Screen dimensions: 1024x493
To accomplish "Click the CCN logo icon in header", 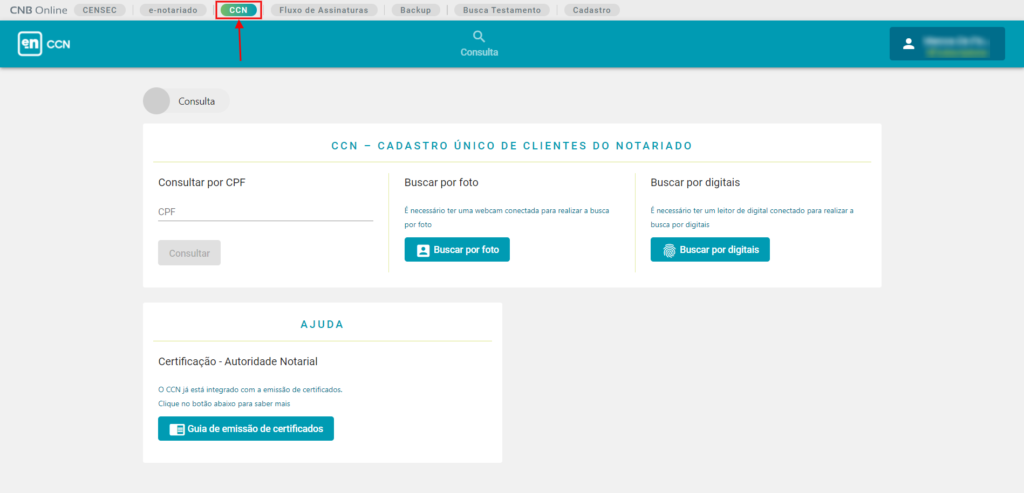I will (30, 44).
